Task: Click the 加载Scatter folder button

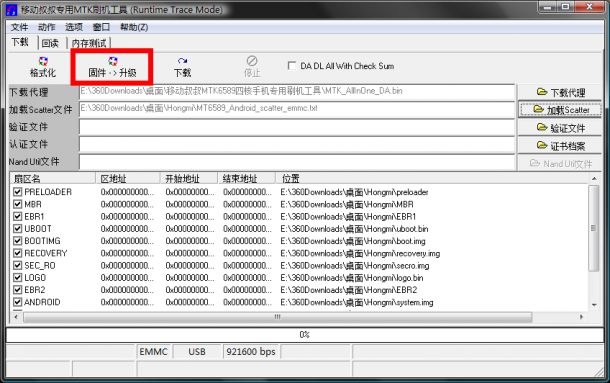Action: pos(560,110)
